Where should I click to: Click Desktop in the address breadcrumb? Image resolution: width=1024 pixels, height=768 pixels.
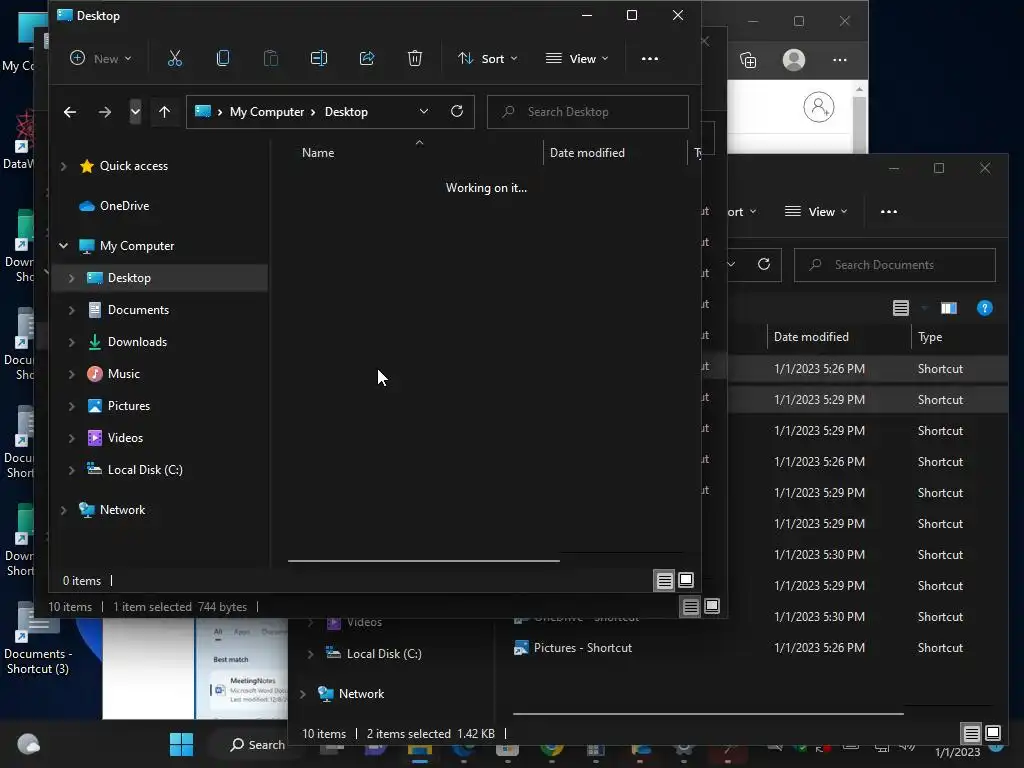346,112
